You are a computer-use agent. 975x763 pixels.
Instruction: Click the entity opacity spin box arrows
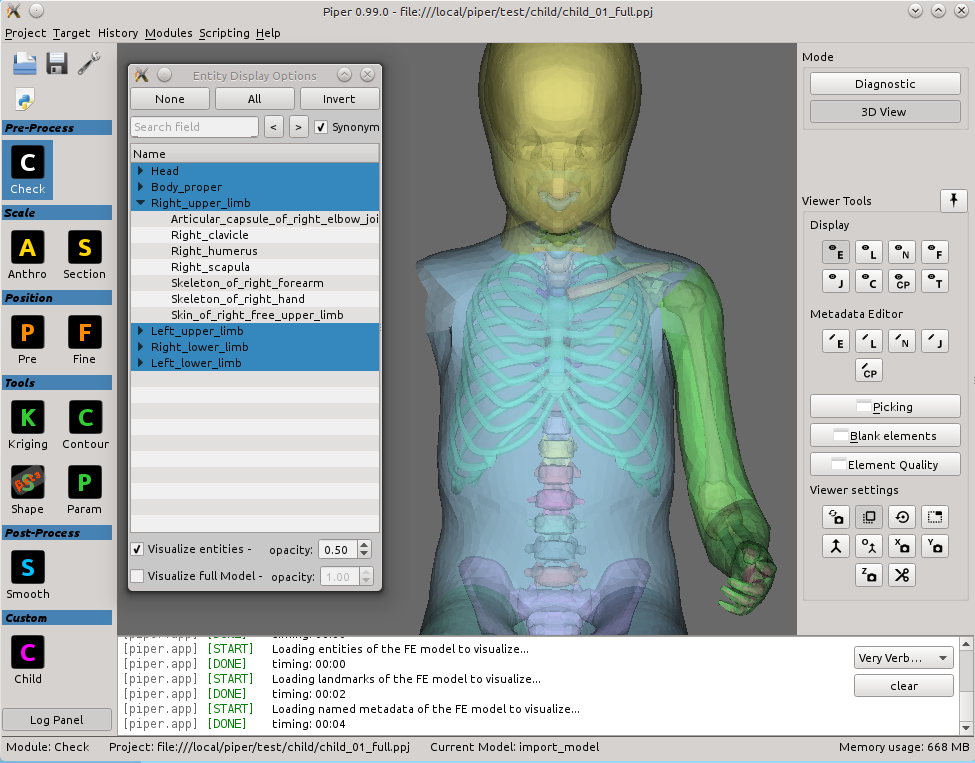pyautogui.click(x=364, y=549)
